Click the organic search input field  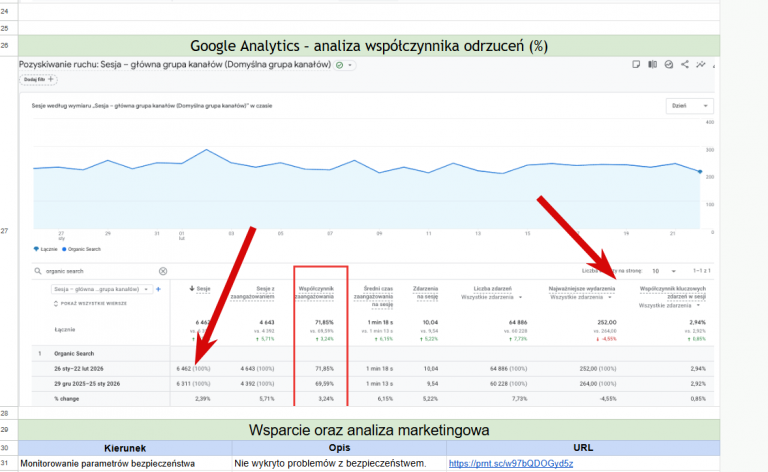click(98, 271)
